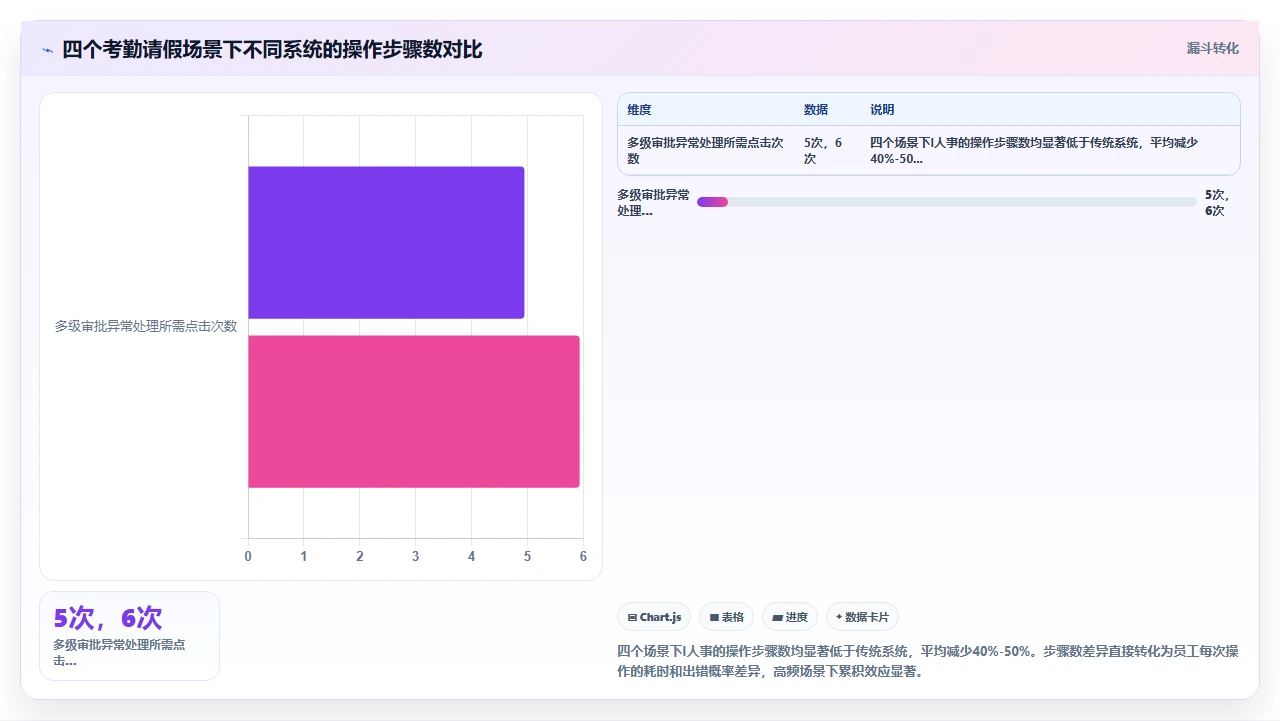Click the page title 四个考勤请假场景下不同系统的操作步骤数对比
Screen dimensions: 1280x721
pyautogui.click(x=272, y=49)
